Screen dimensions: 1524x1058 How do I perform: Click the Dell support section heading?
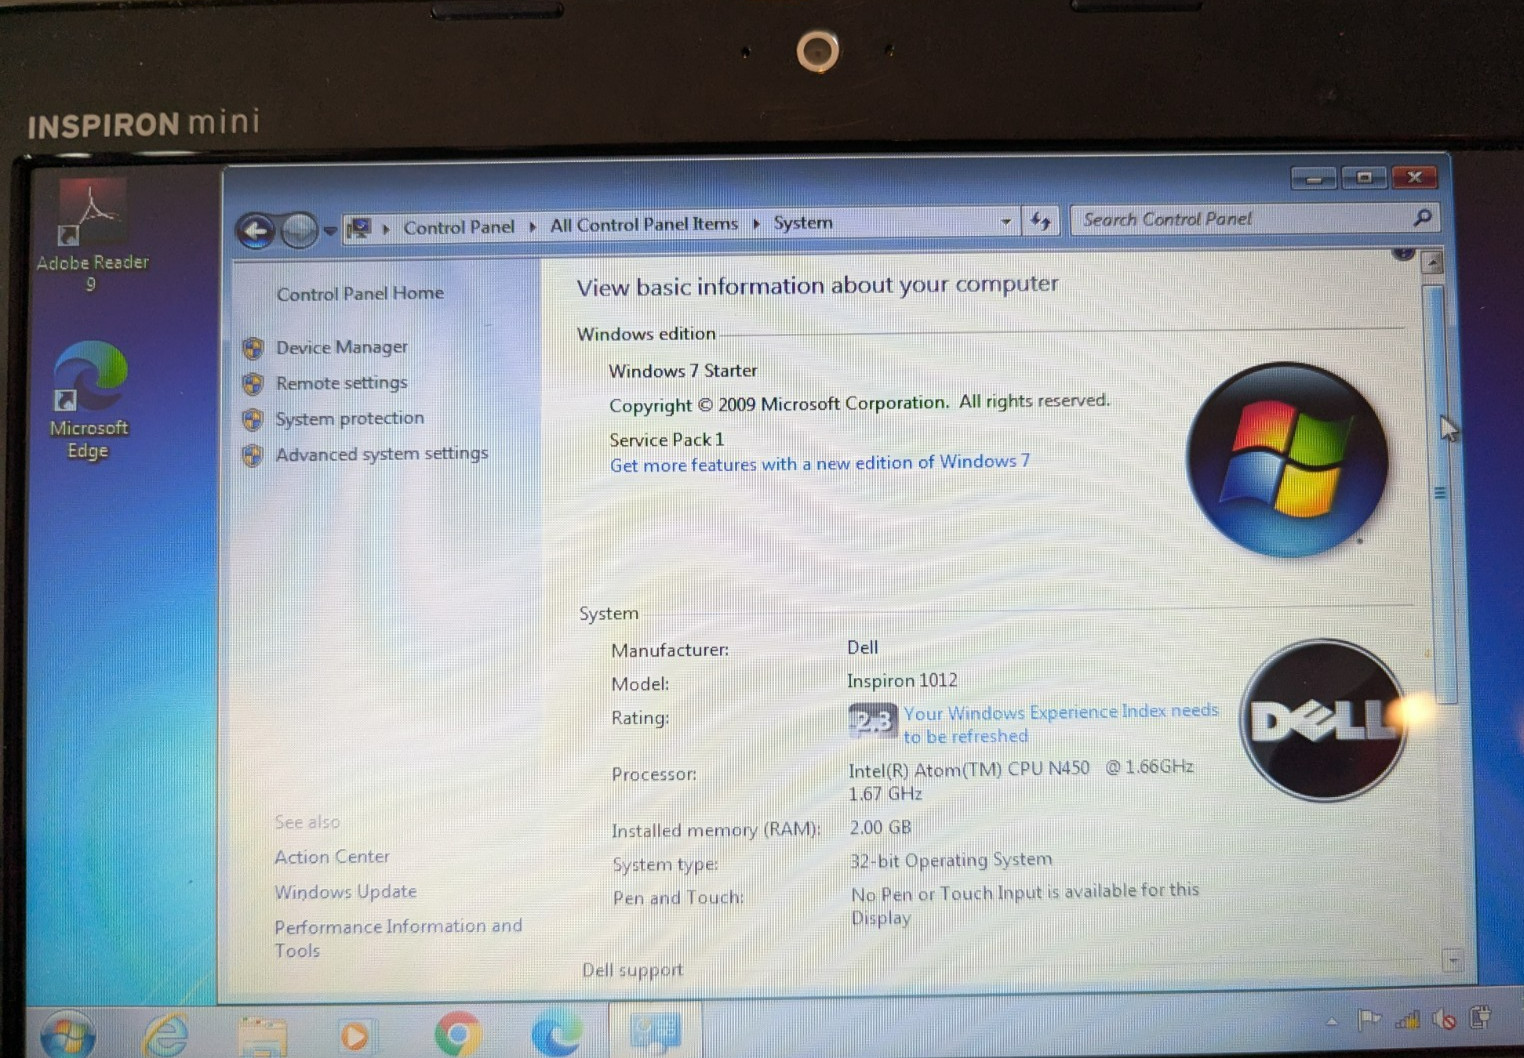click(x=632, y=970)
